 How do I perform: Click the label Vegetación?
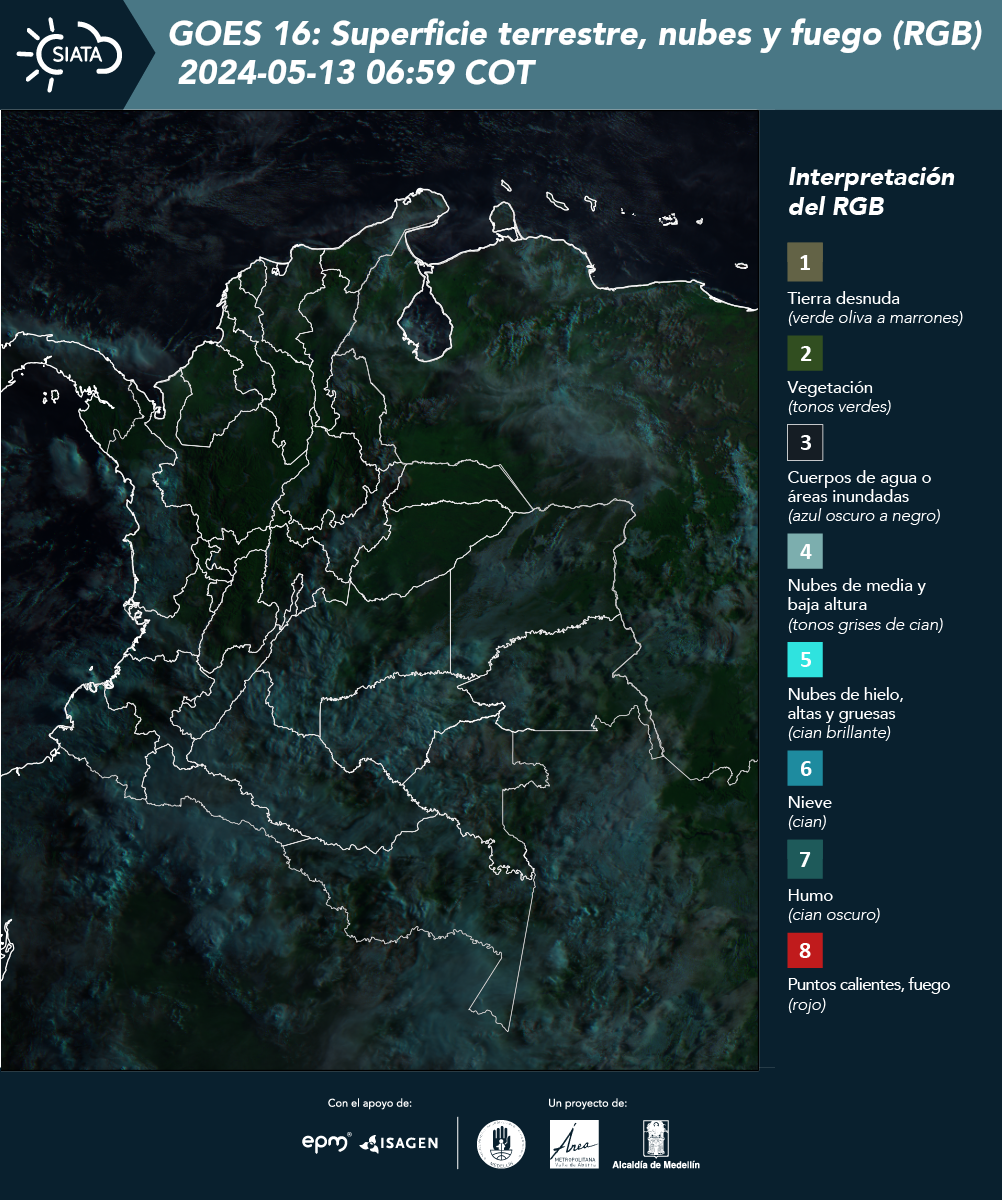pos(830,387)
